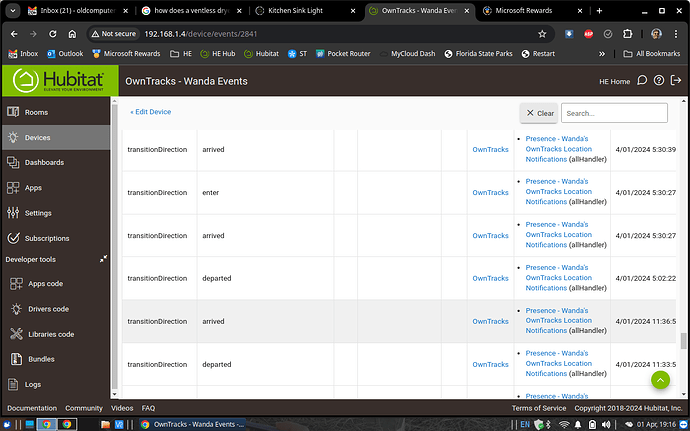Click the Hubitat logo
This screenshot has width=690, height=431.
pos(60,81)
